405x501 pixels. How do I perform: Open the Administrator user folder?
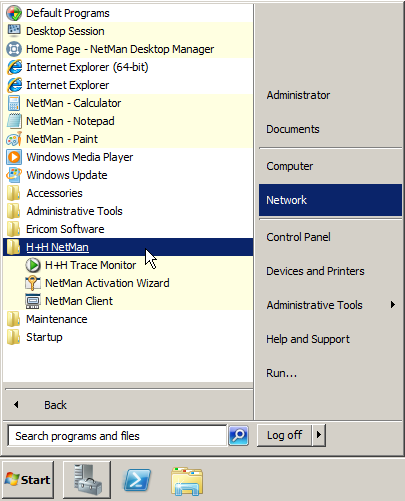click(x=330, y=95)
